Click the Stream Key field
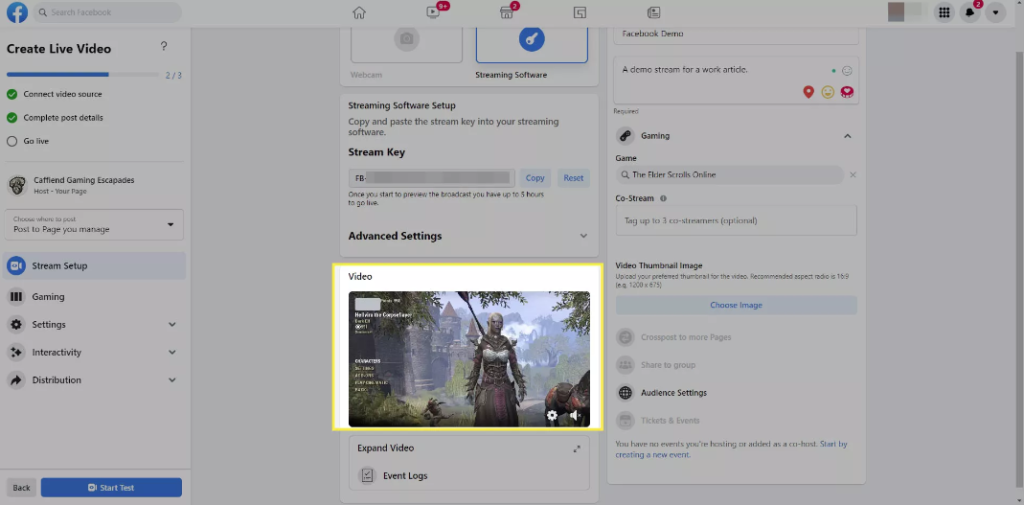This screenshot has width=1024, height=505. click(x=432, y=178)
